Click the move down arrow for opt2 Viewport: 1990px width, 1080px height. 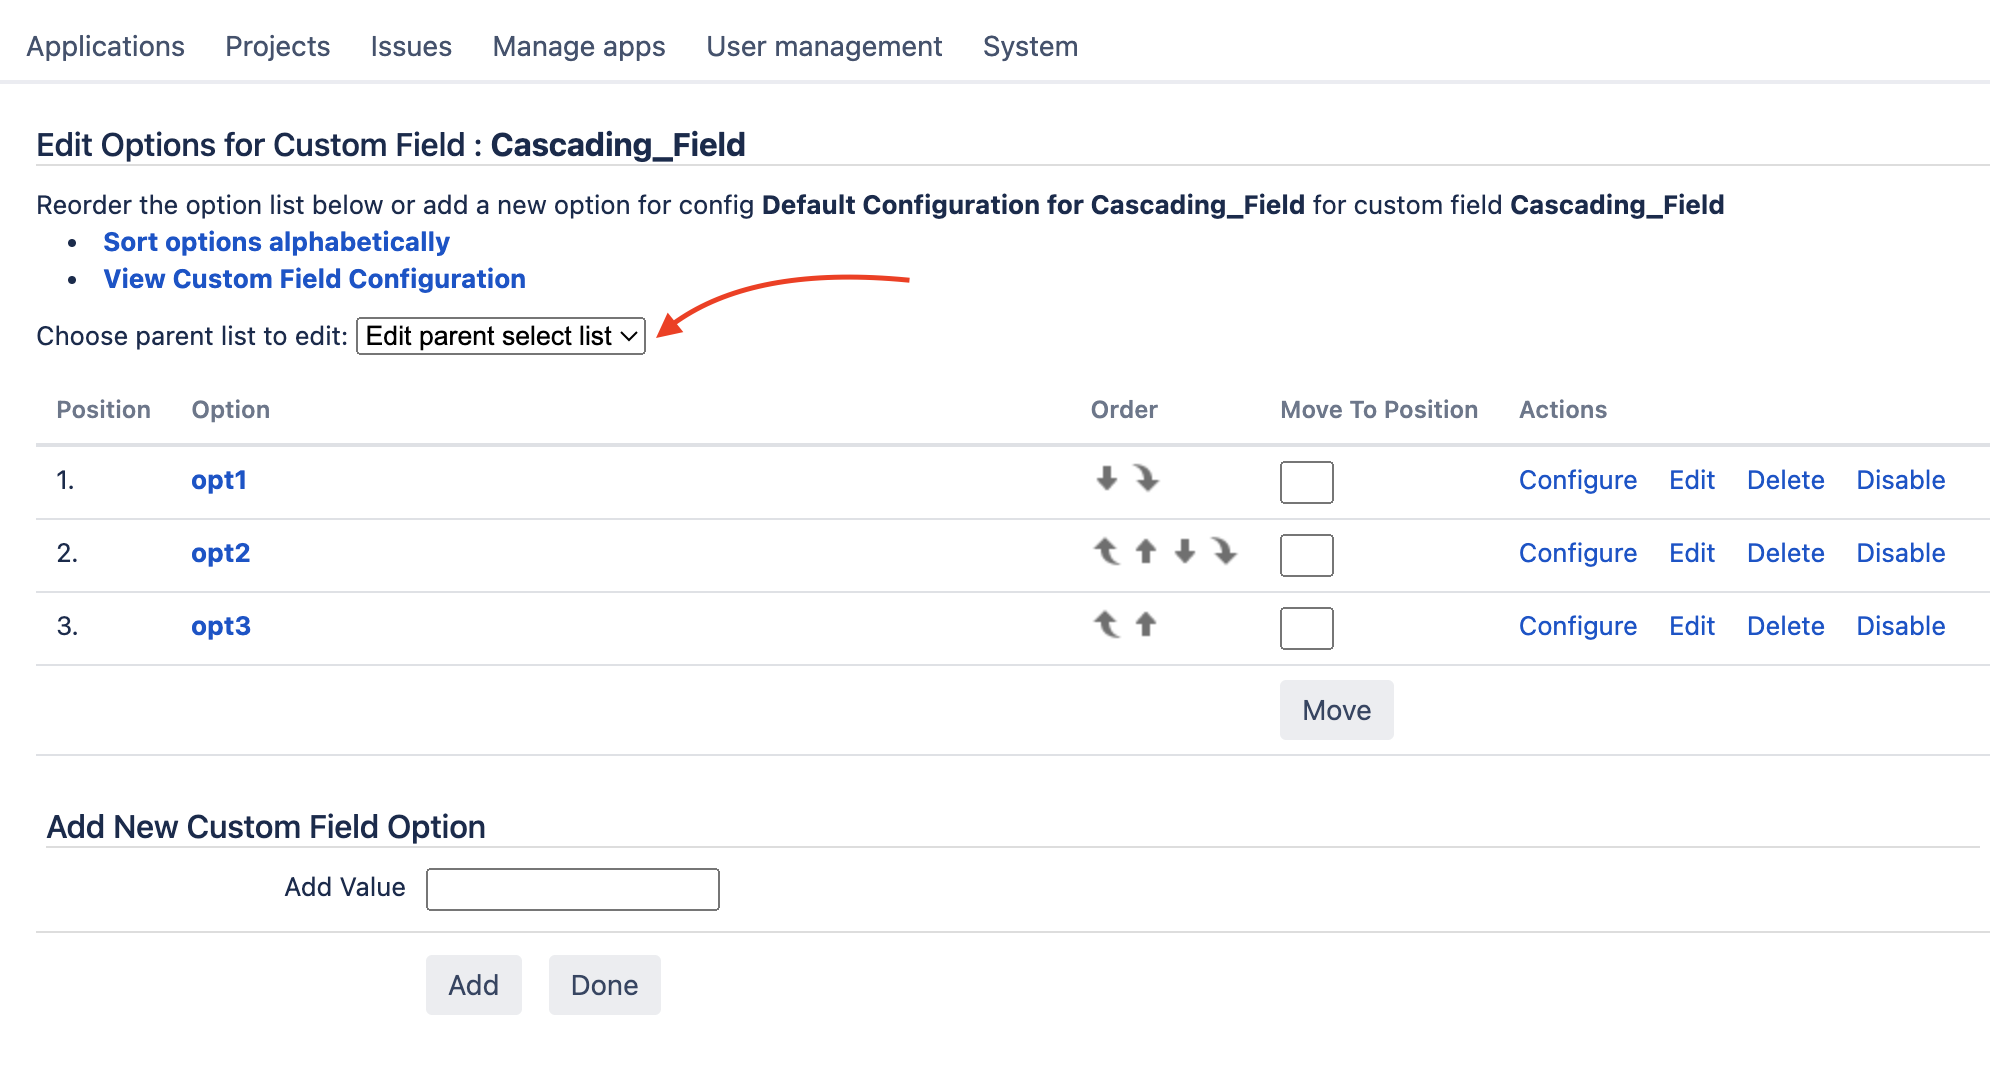point(1185,551)
